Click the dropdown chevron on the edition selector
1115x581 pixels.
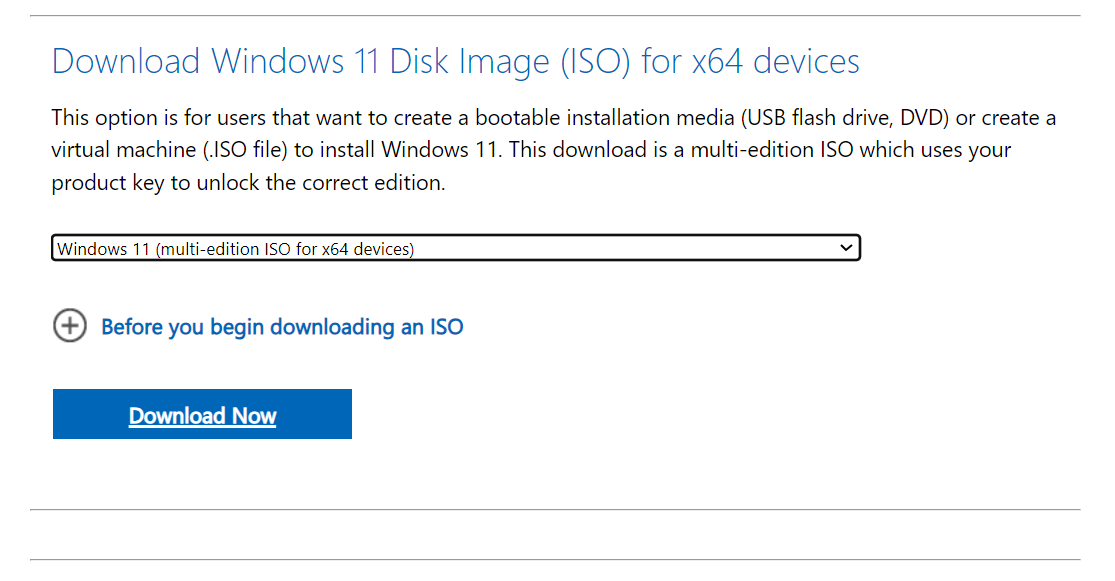click(x=845, y=247)
